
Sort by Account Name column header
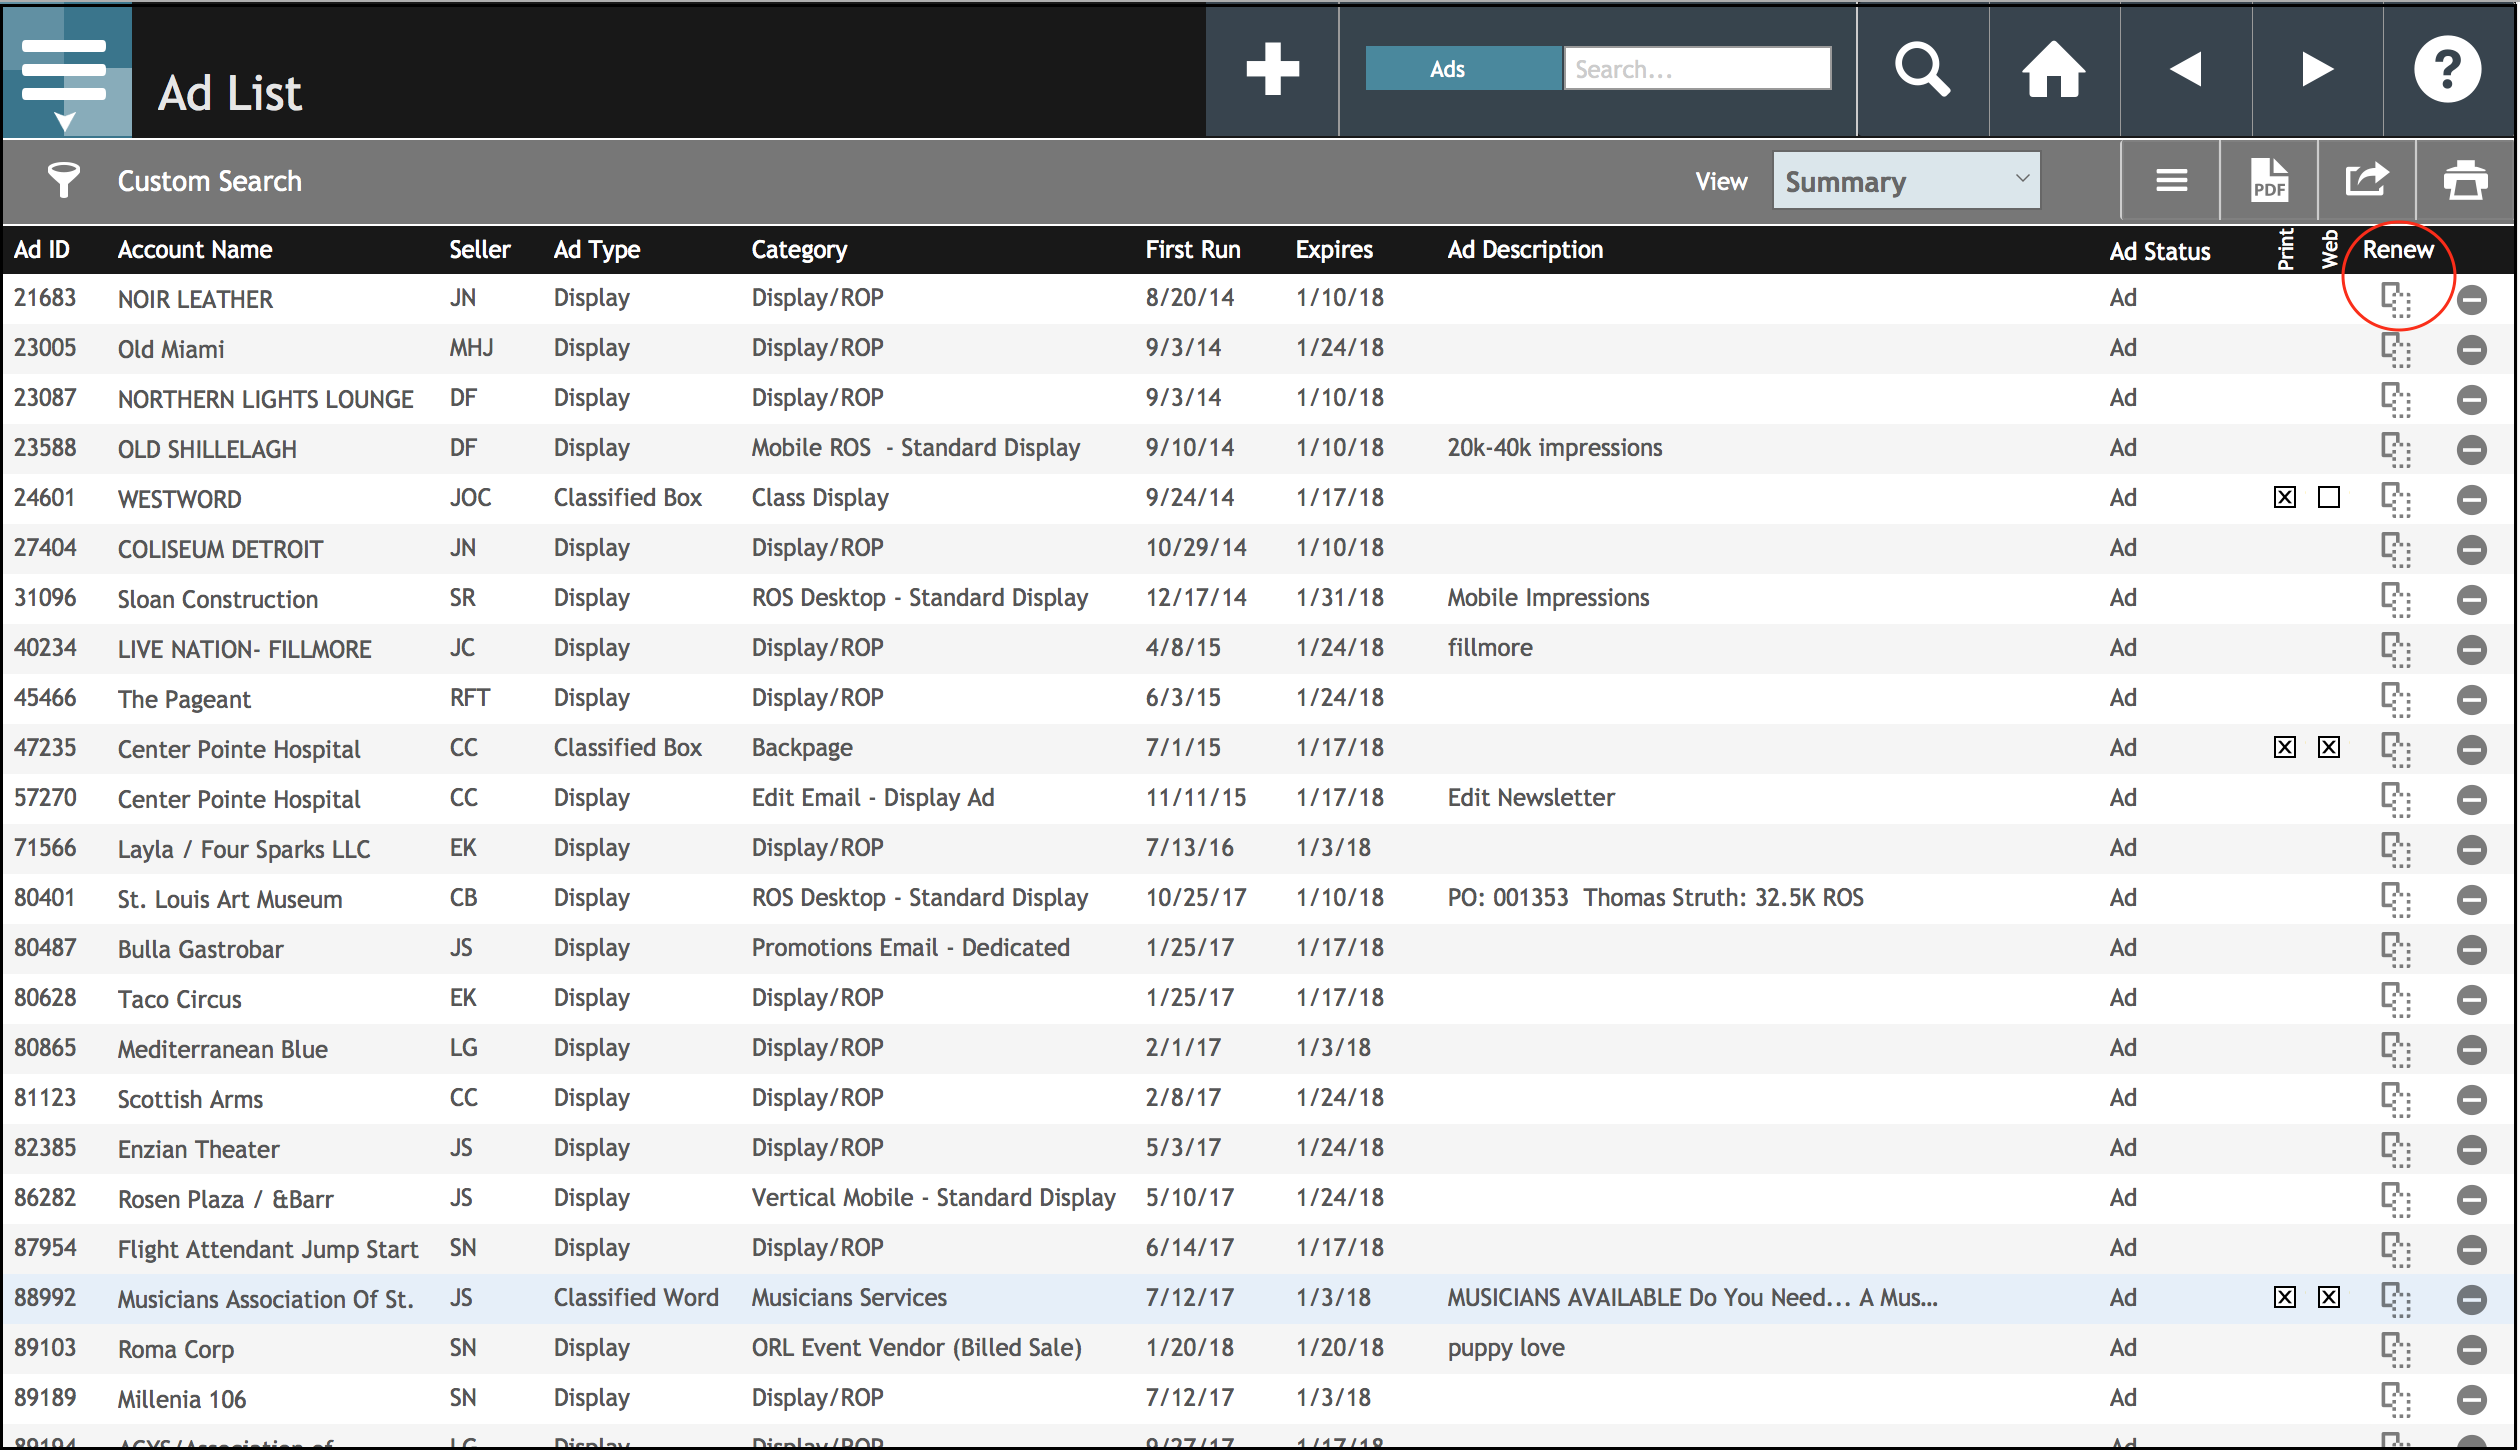pos(195,249)
